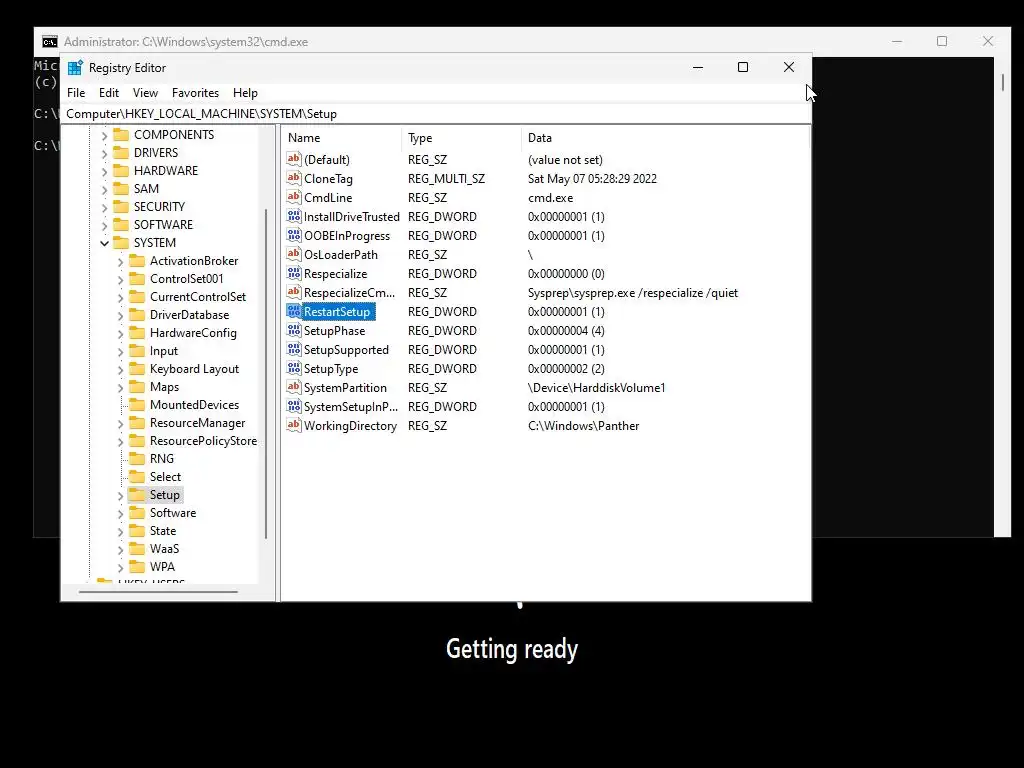Sort values by Name column header
The width and height of the screenshot is (1024, 768).
click(342, 138)
